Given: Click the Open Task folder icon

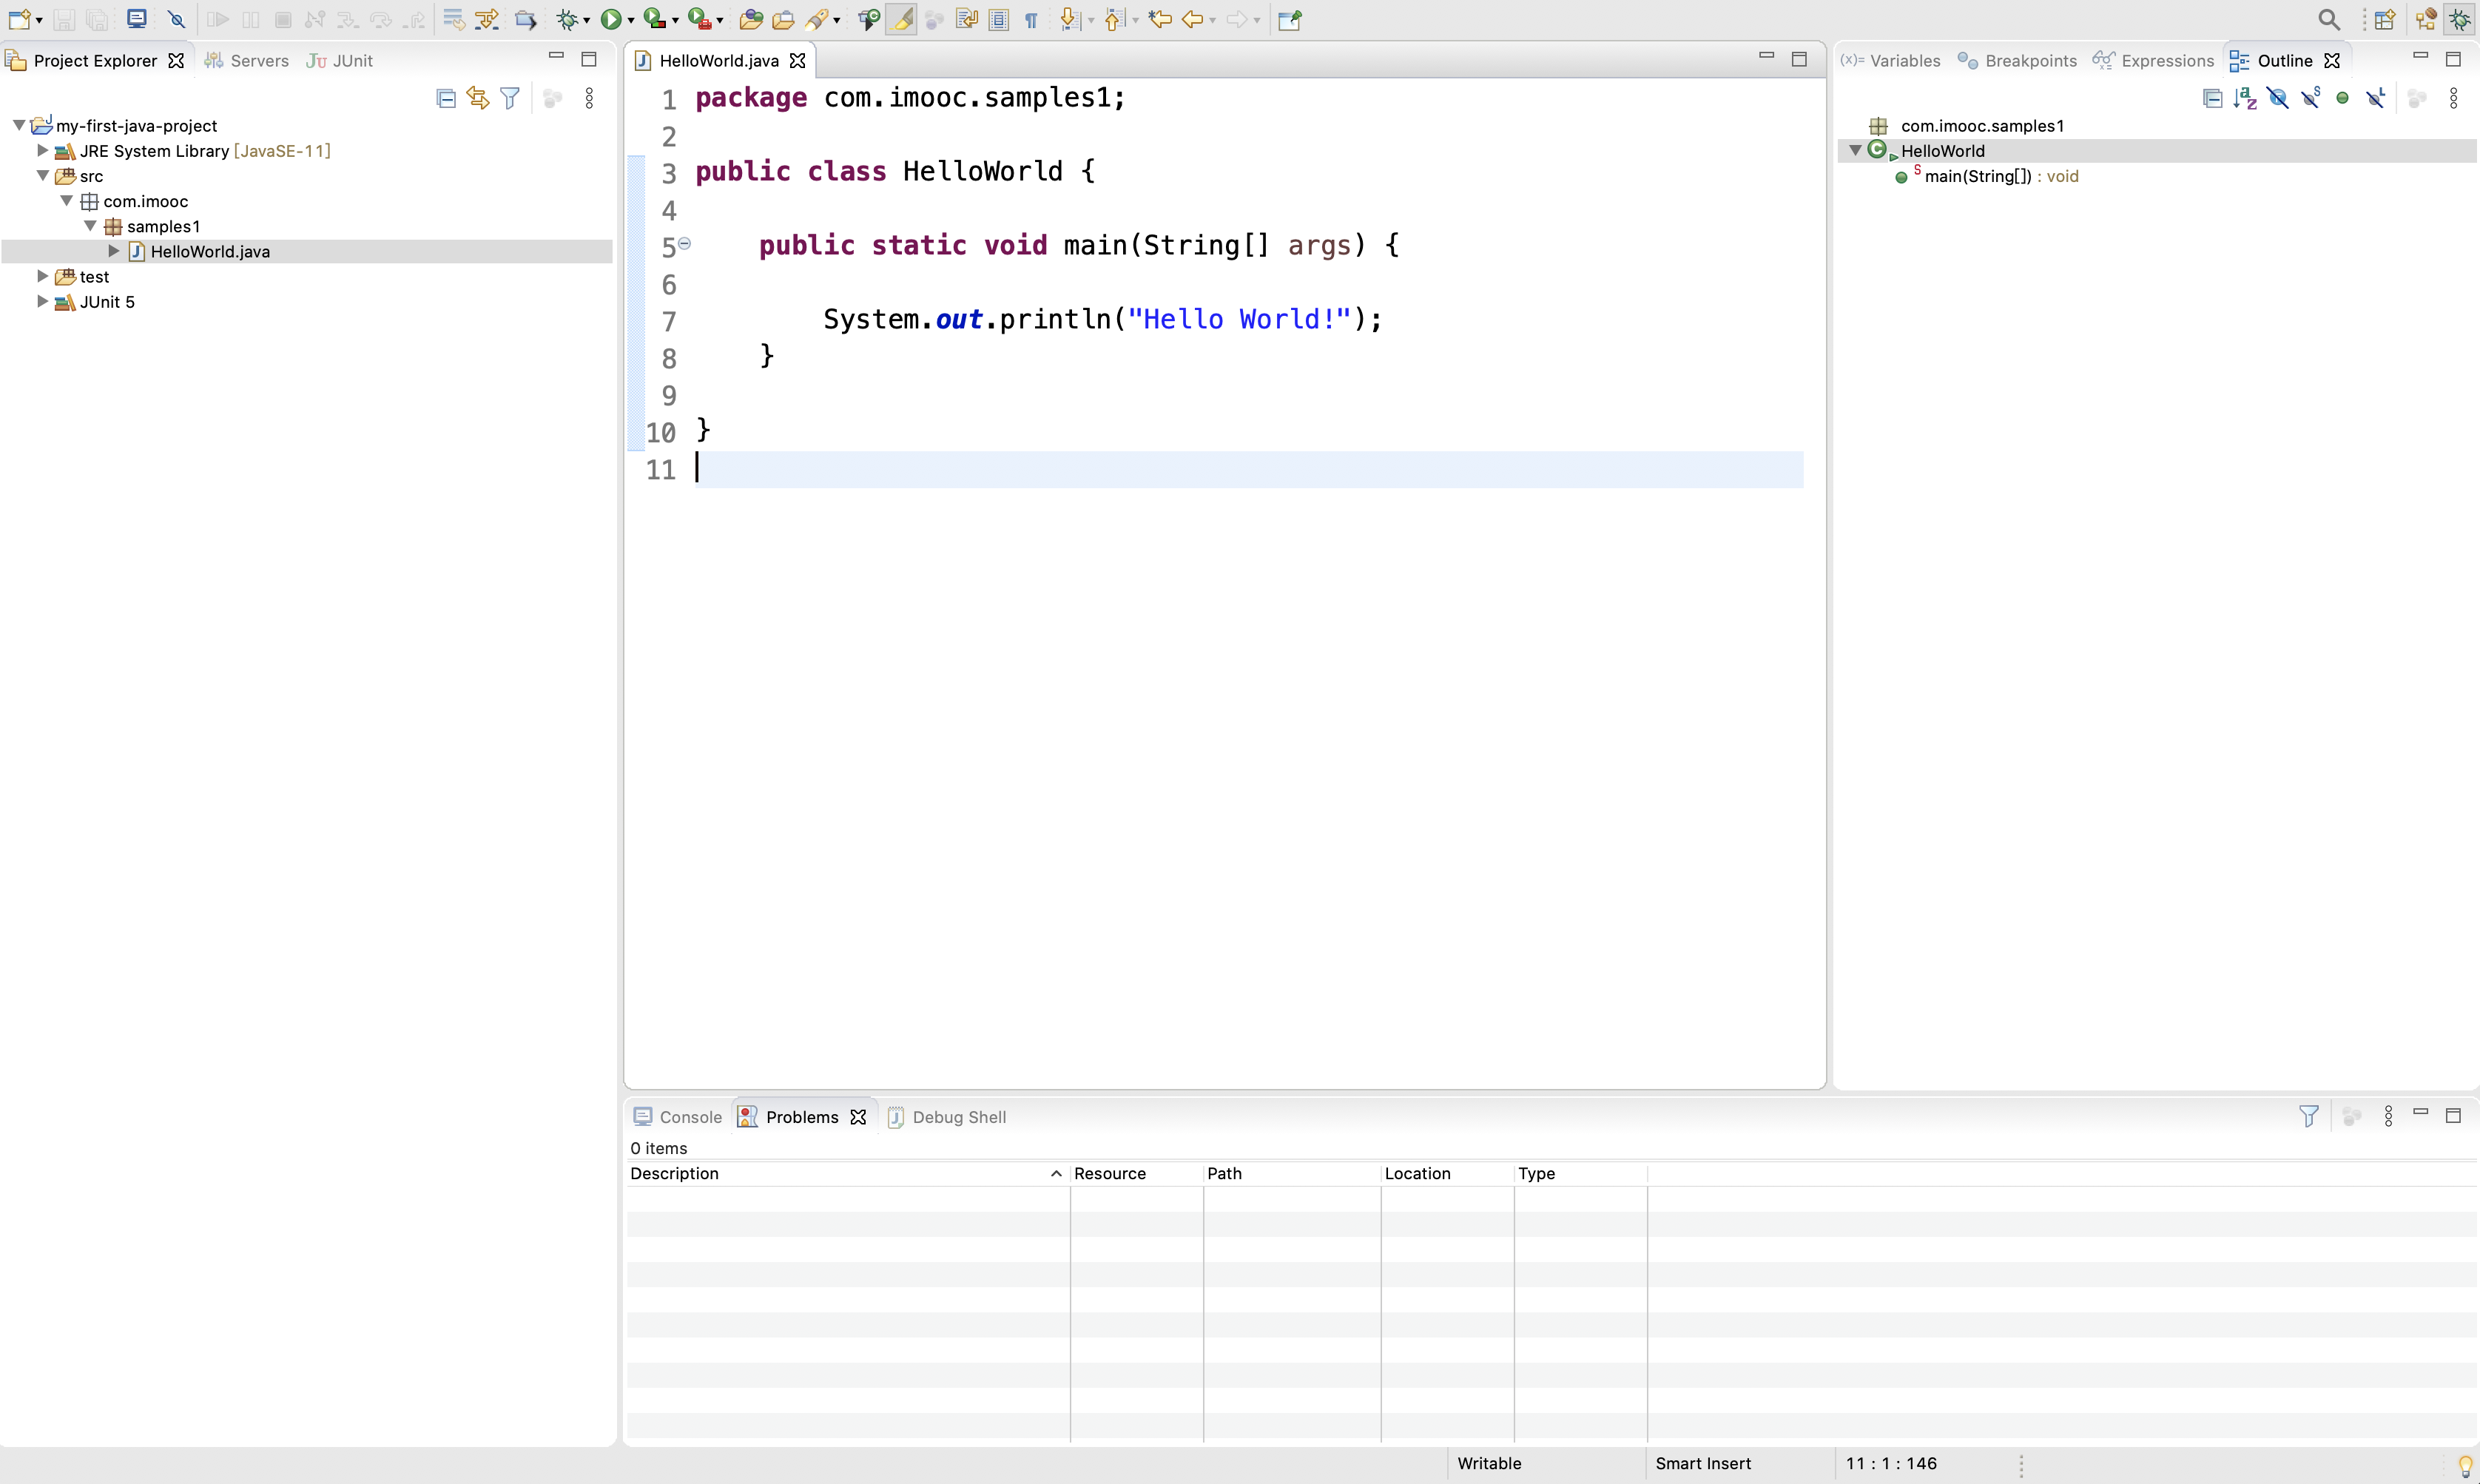Looking at the screenshot, I should tap(784, 19).
